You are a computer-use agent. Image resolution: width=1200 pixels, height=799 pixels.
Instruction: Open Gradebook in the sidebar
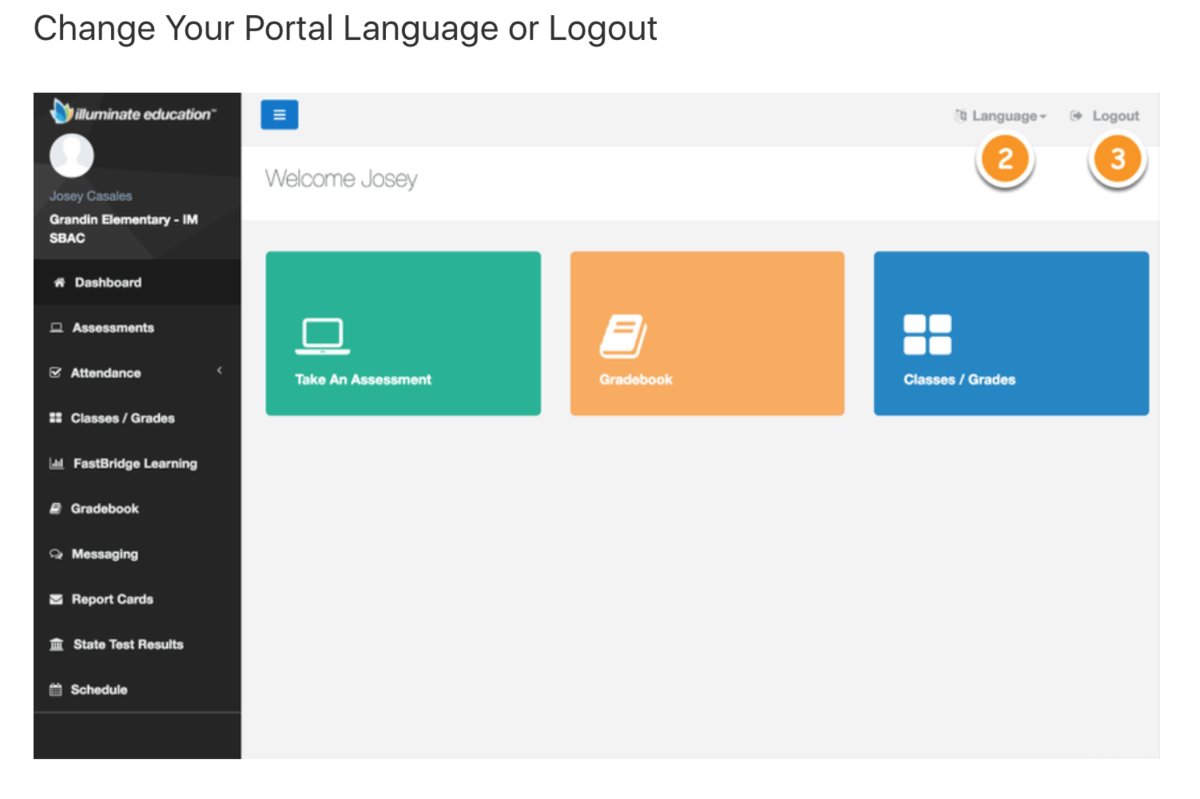[x=137, y=508]
